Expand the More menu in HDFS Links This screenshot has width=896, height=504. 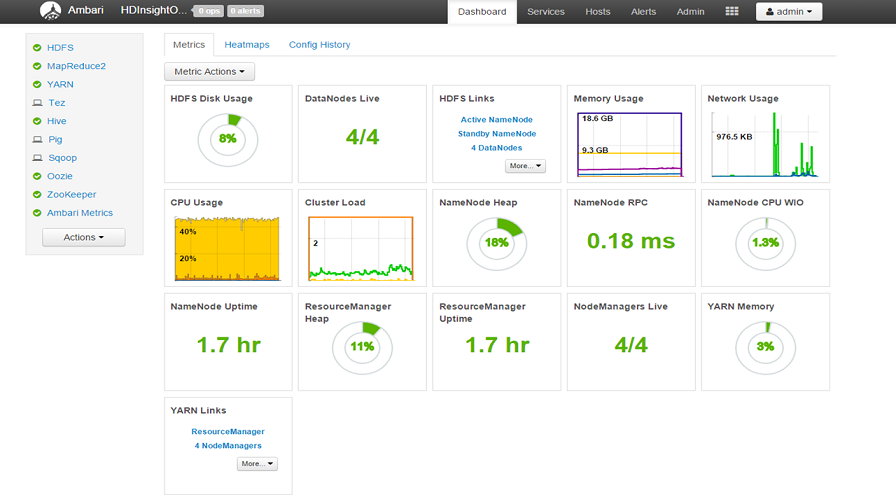pyautogui.click(x=525, y=166)
